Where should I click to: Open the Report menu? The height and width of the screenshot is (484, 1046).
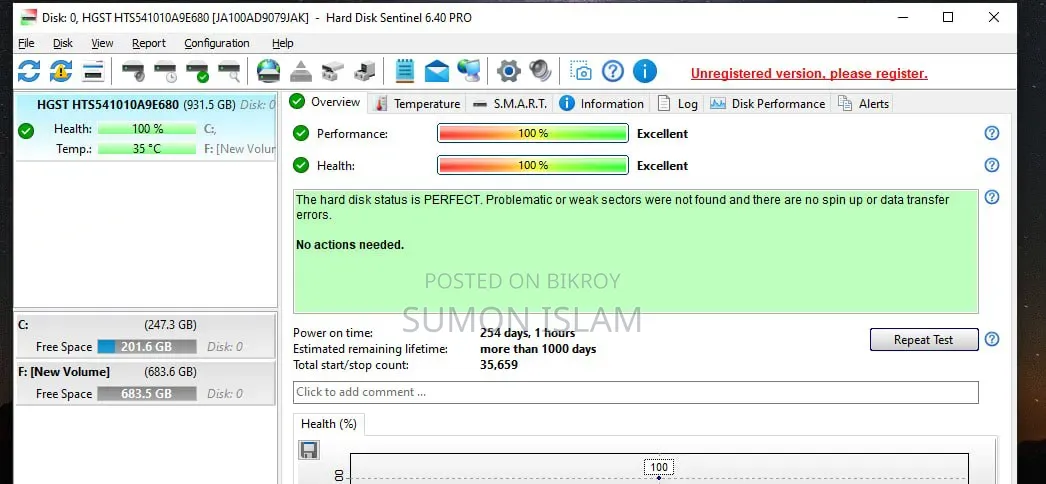point(149,43)
